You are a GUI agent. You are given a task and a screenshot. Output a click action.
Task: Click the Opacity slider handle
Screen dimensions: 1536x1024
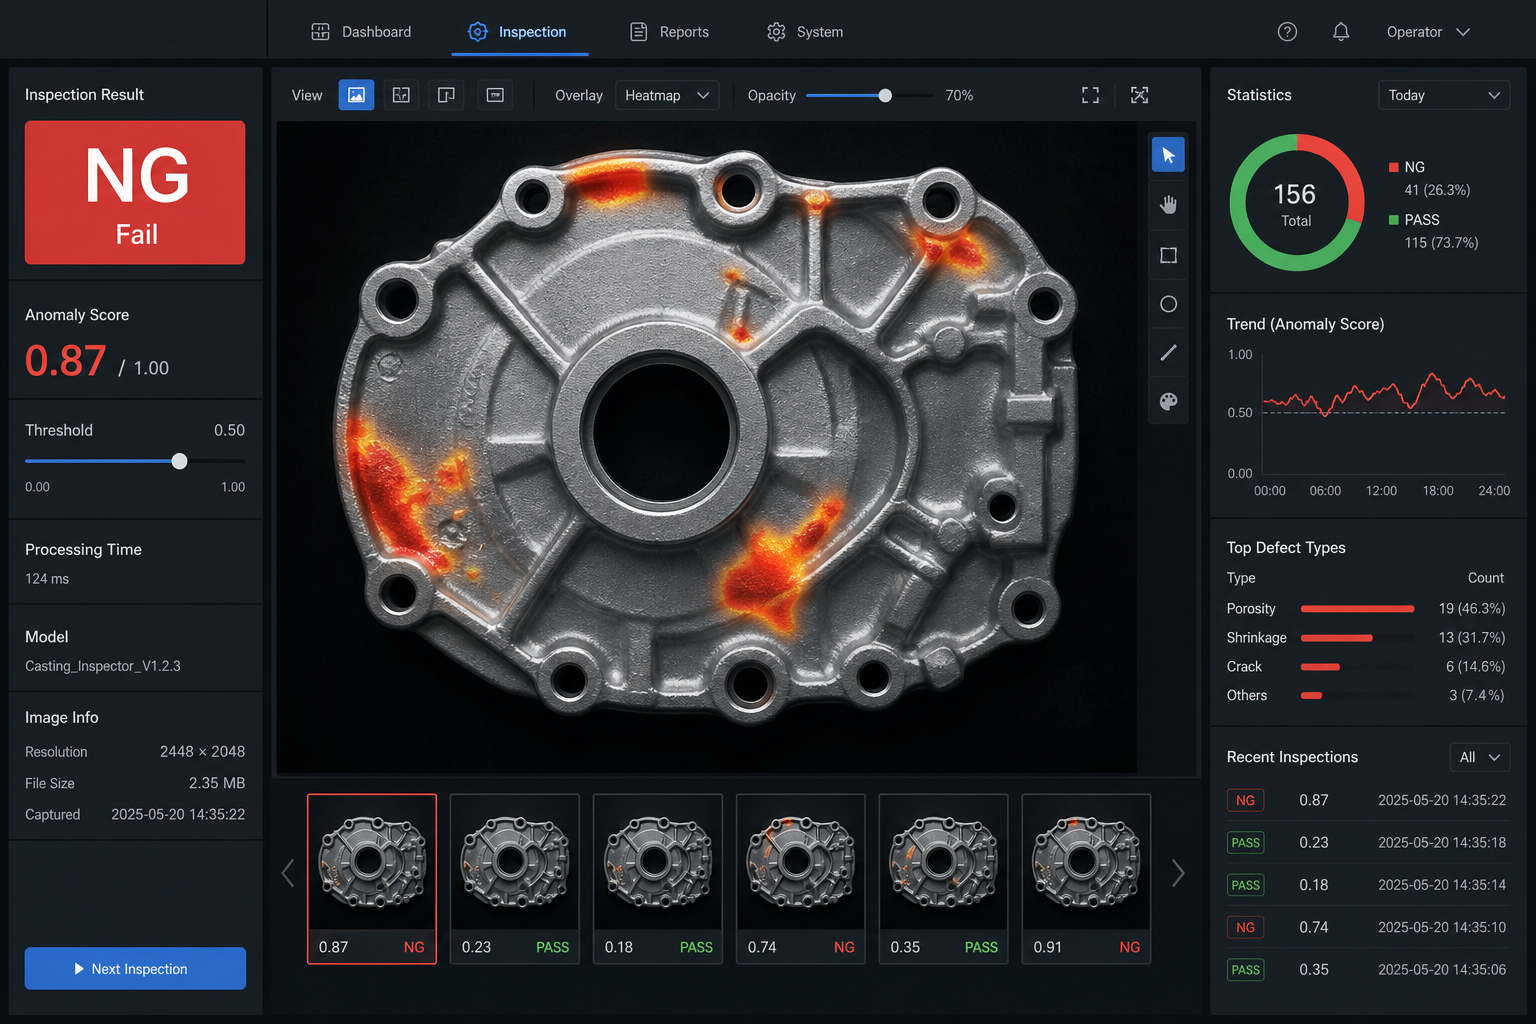885,96
